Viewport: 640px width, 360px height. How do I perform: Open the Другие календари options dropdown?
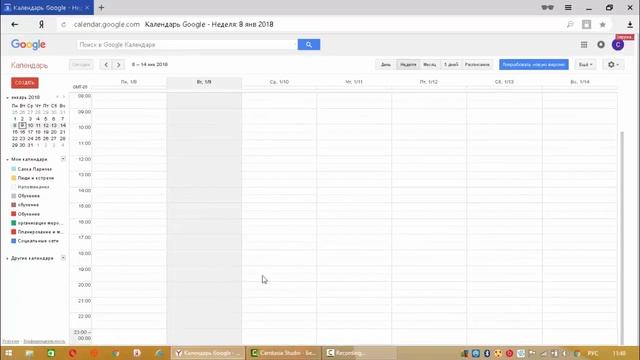click(63, 258)
